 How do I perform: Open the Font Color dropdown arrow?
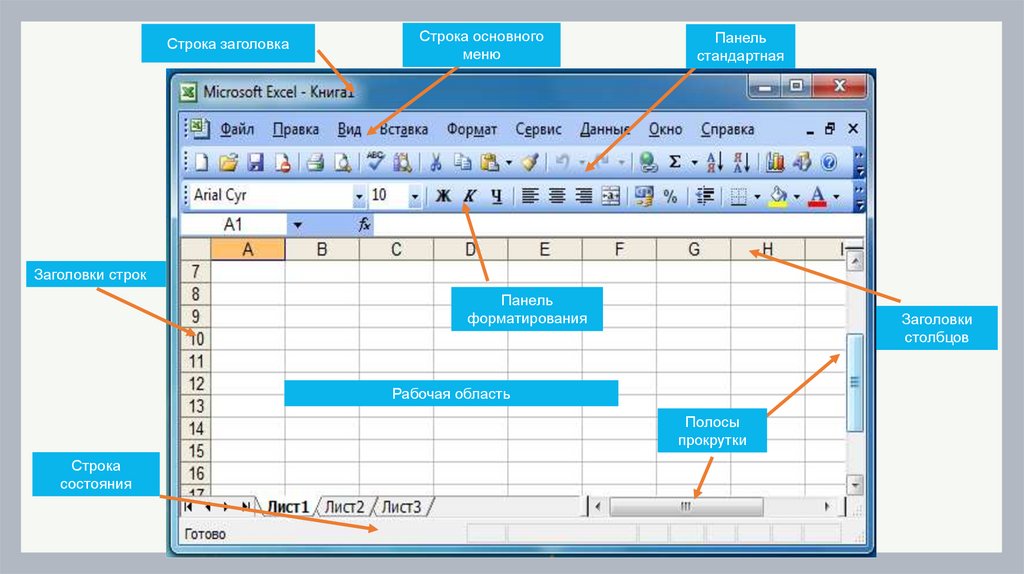pyautogui.click(x=836, y=197)
